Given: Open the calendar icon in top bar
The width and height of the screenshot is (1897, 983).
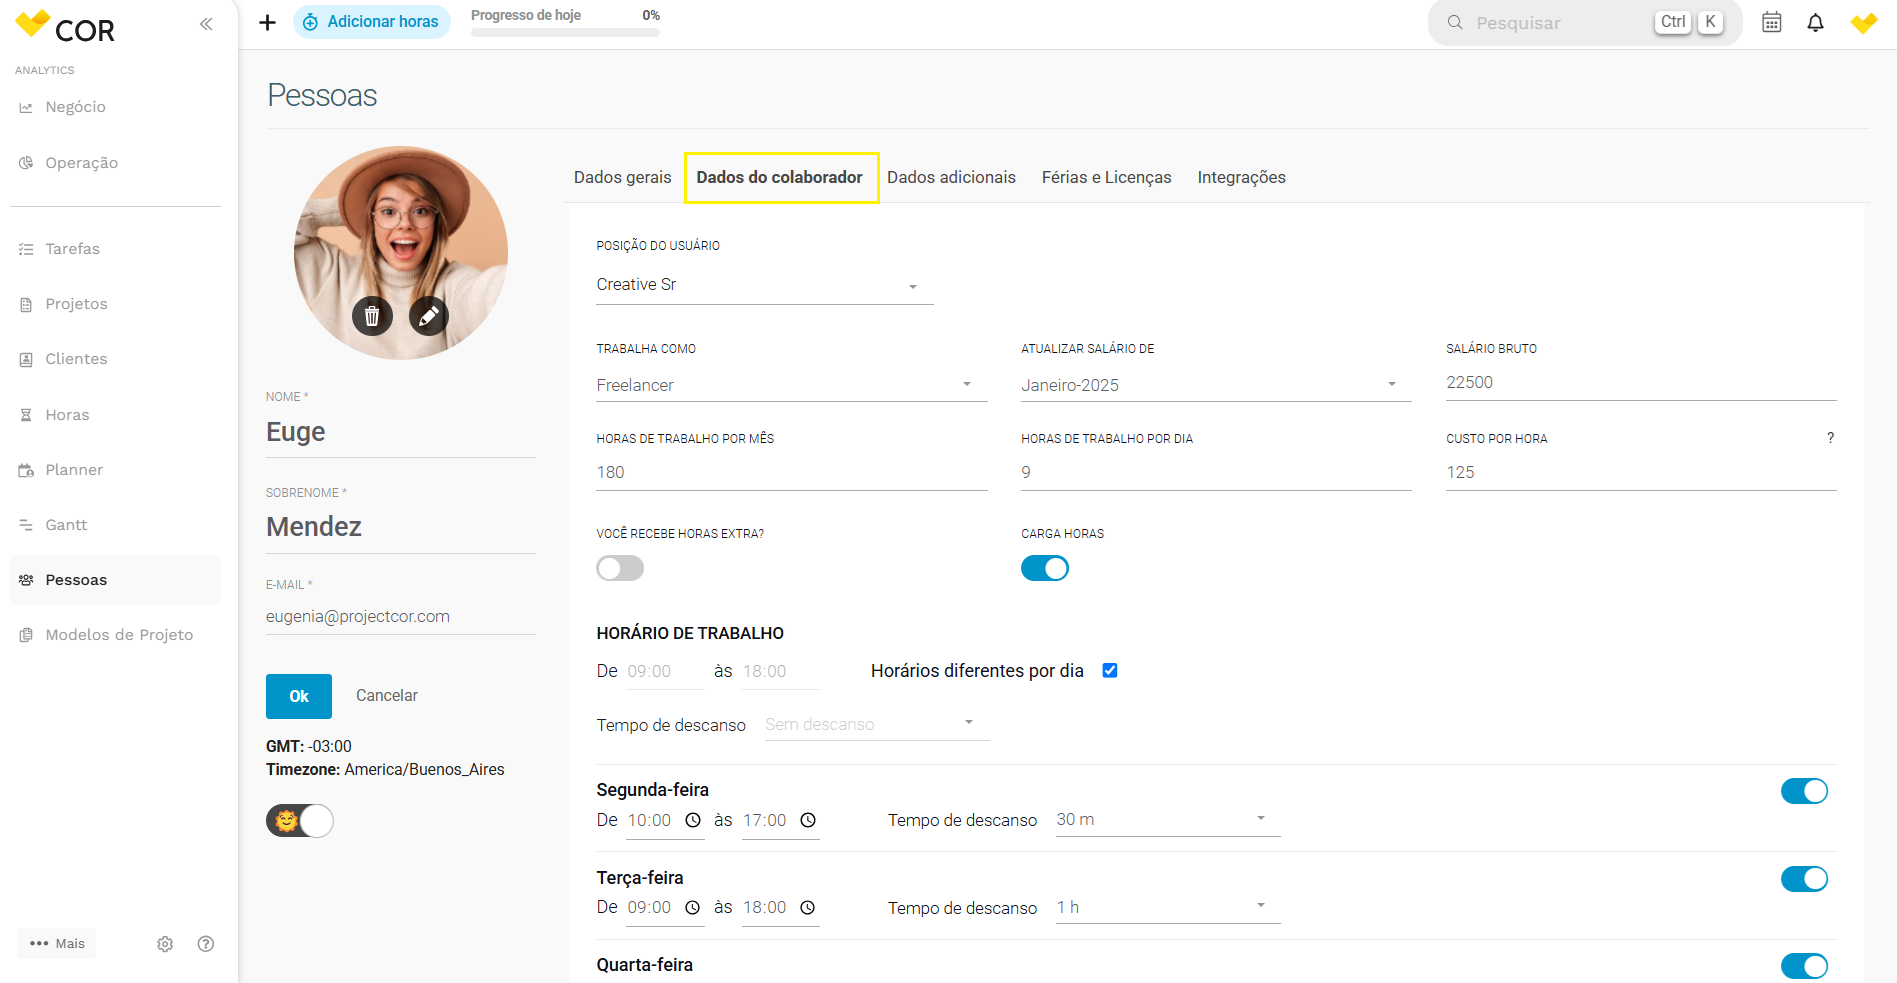Looking at the screenshot, I should point(1771,22).
